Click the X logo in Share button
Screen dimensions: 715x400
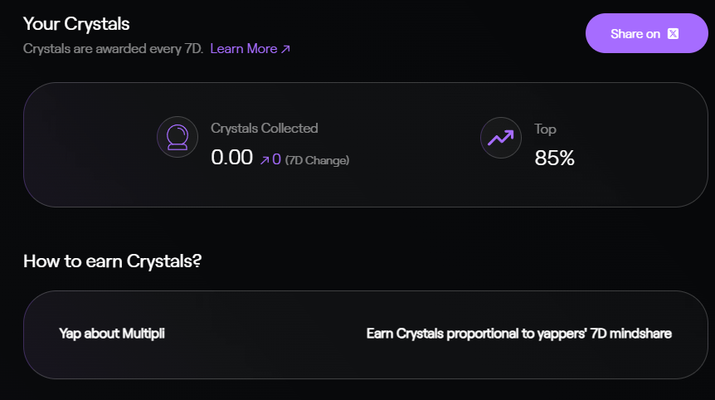(x=673, y=34)
